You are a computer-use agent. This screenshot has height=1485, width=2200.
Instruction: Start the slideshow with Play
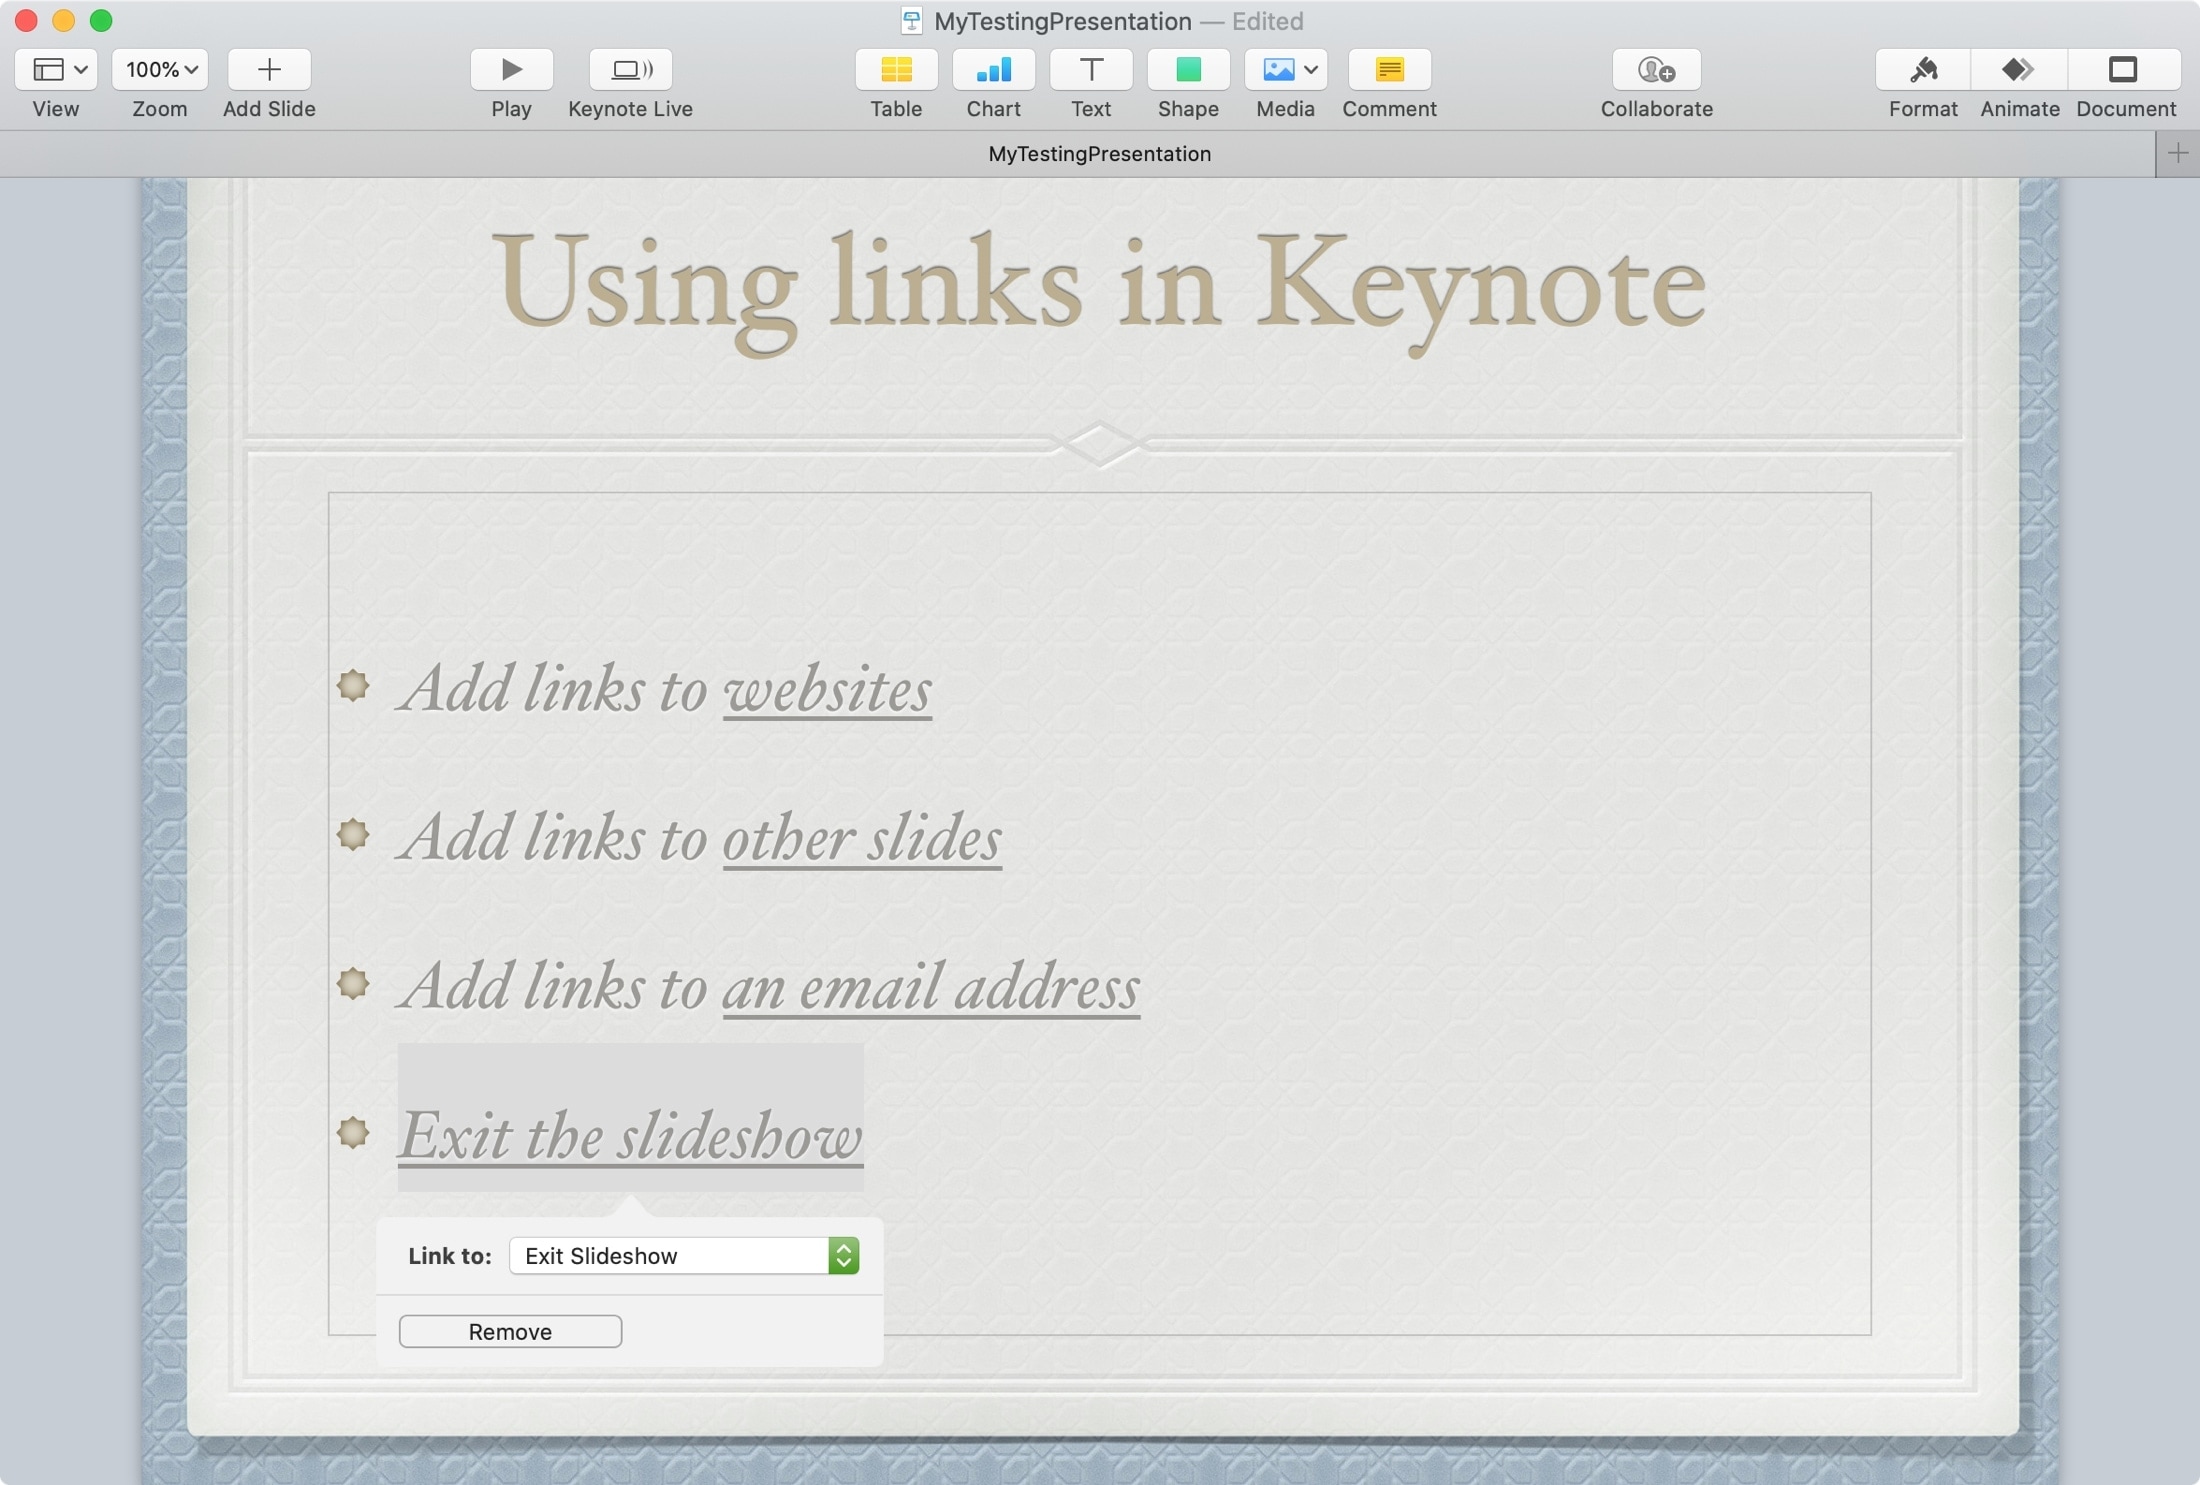coord(511,69)
